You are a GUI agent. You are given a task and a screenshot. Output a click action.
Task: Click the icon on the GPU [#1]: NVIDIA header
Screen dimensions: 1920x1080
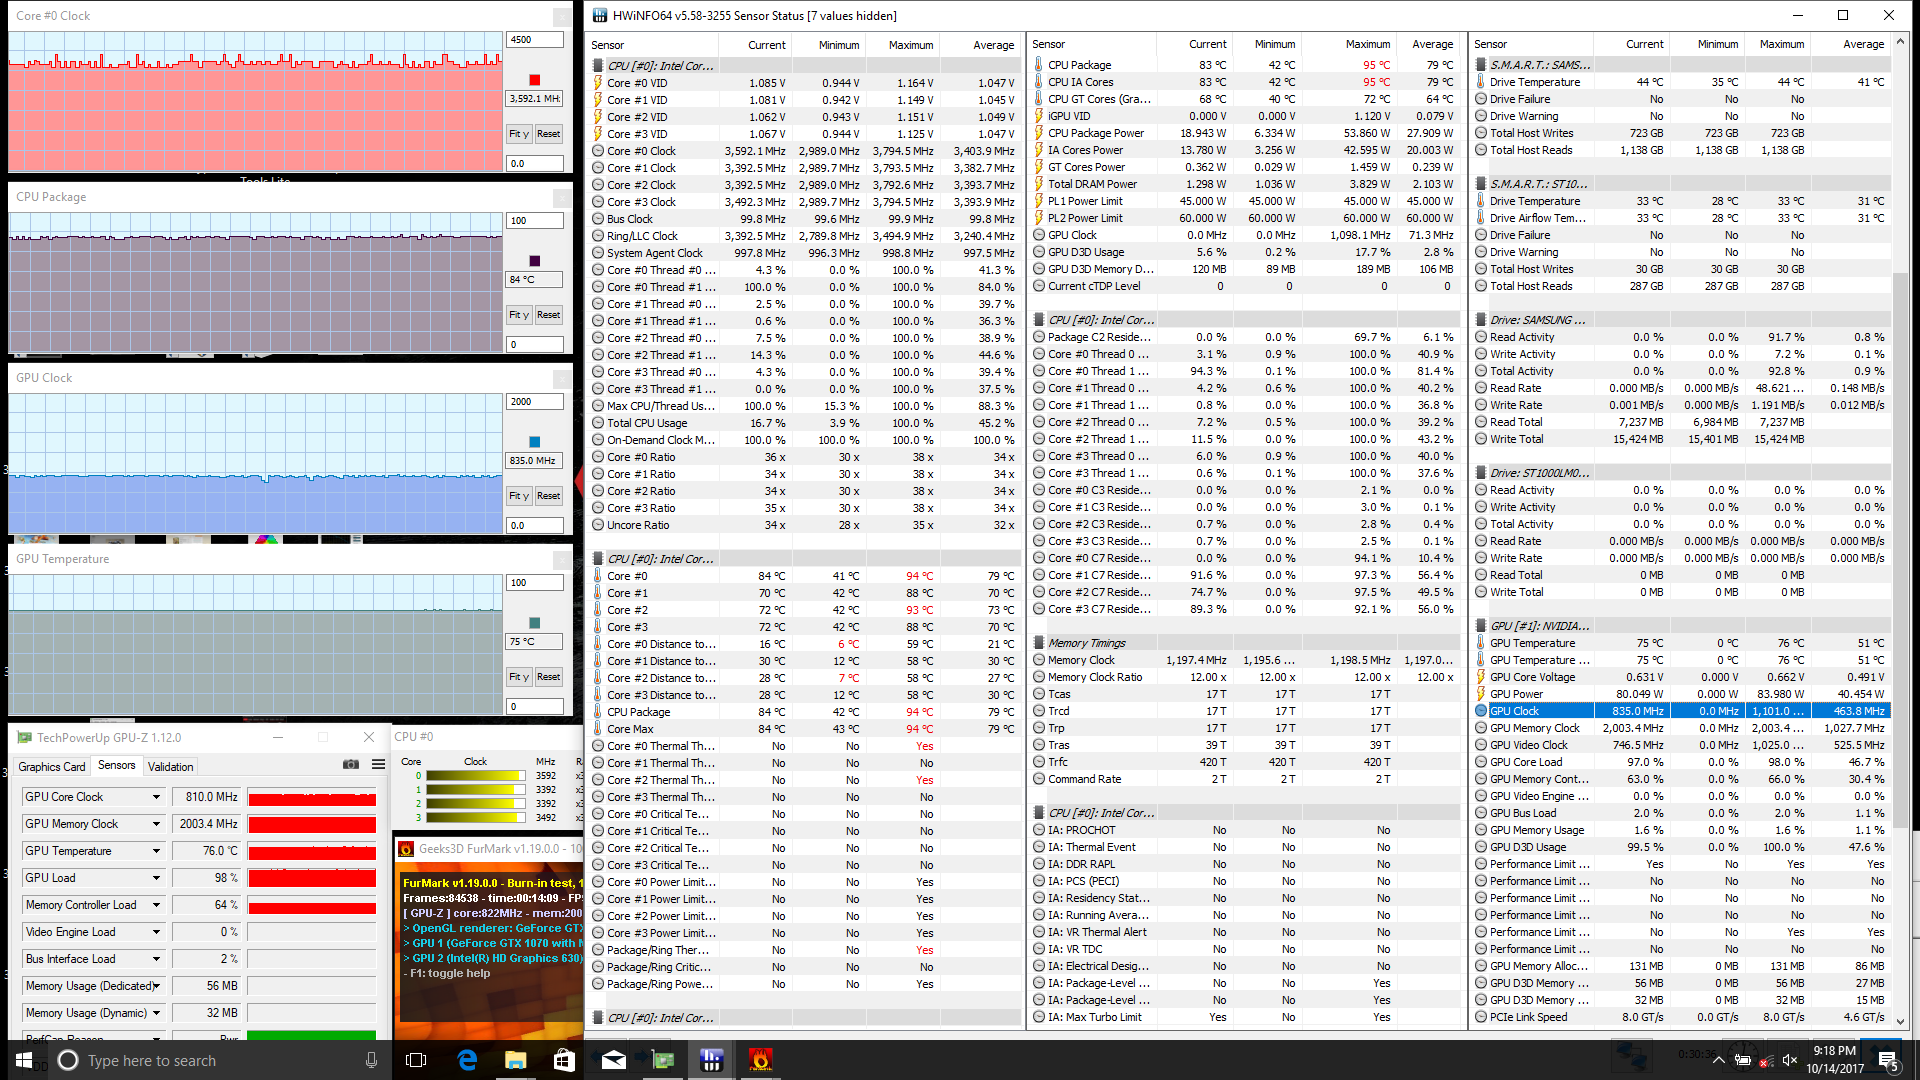[1481, 626]
